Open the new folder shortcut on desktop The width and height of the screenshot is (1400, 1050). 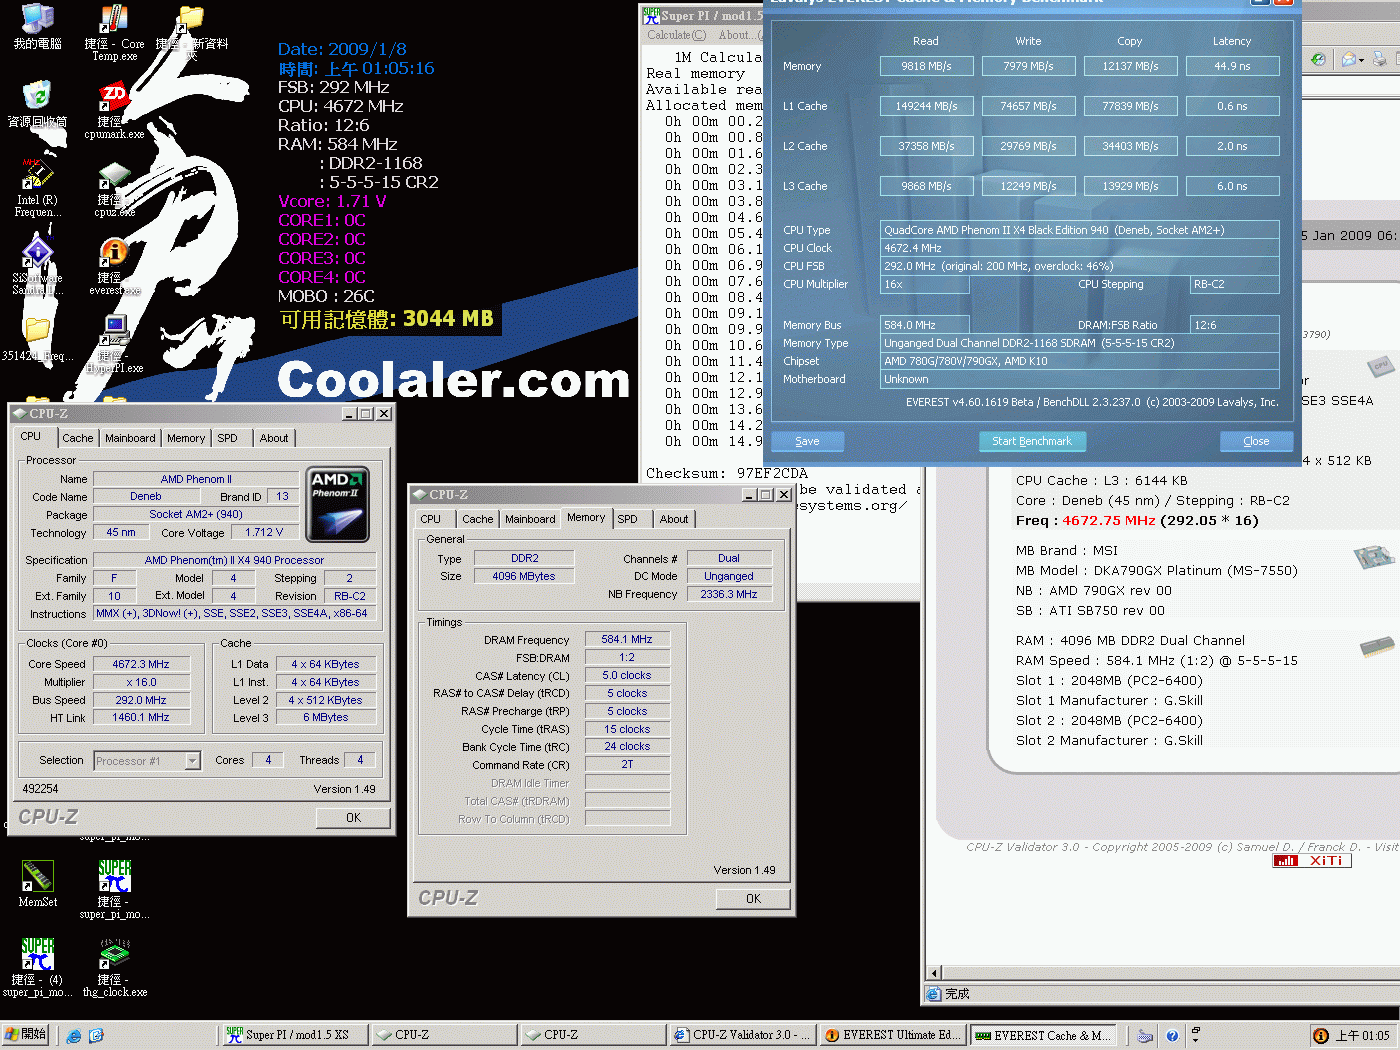(191, 33)
